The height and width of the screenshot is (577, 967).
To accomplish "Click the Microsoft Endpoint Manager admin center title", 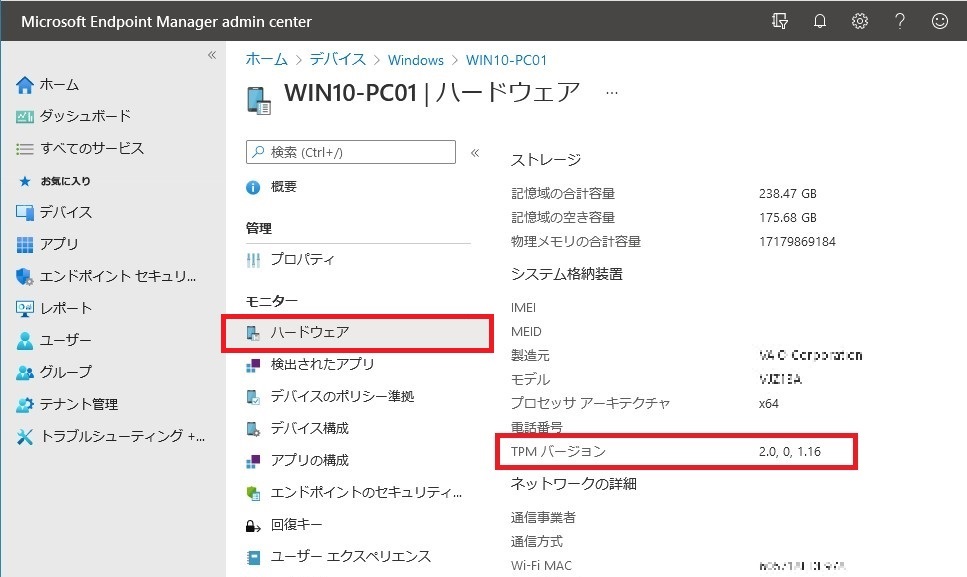I will point(167,22).
